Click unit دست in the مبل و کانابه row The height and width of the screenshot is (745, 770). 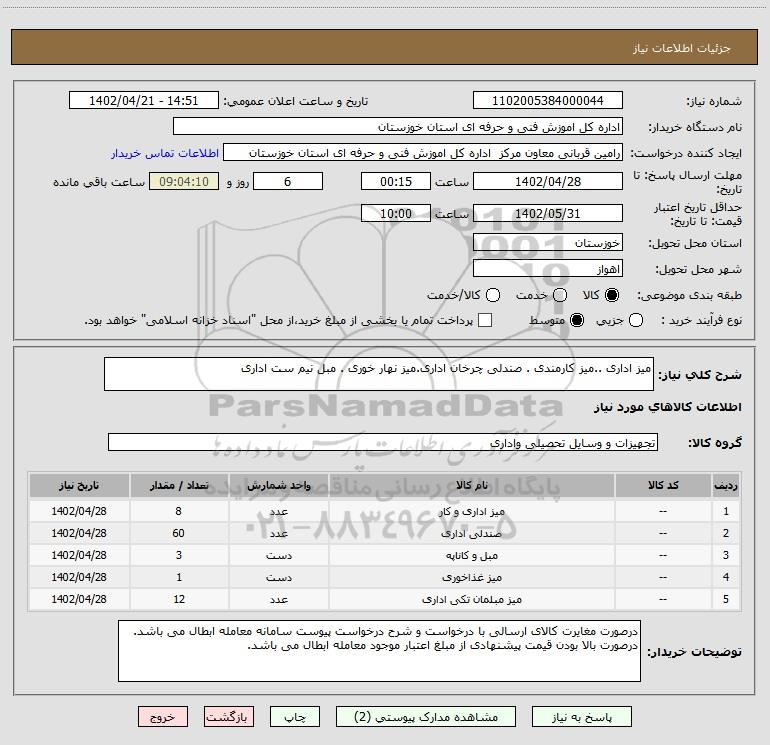[x=278, y=555]
